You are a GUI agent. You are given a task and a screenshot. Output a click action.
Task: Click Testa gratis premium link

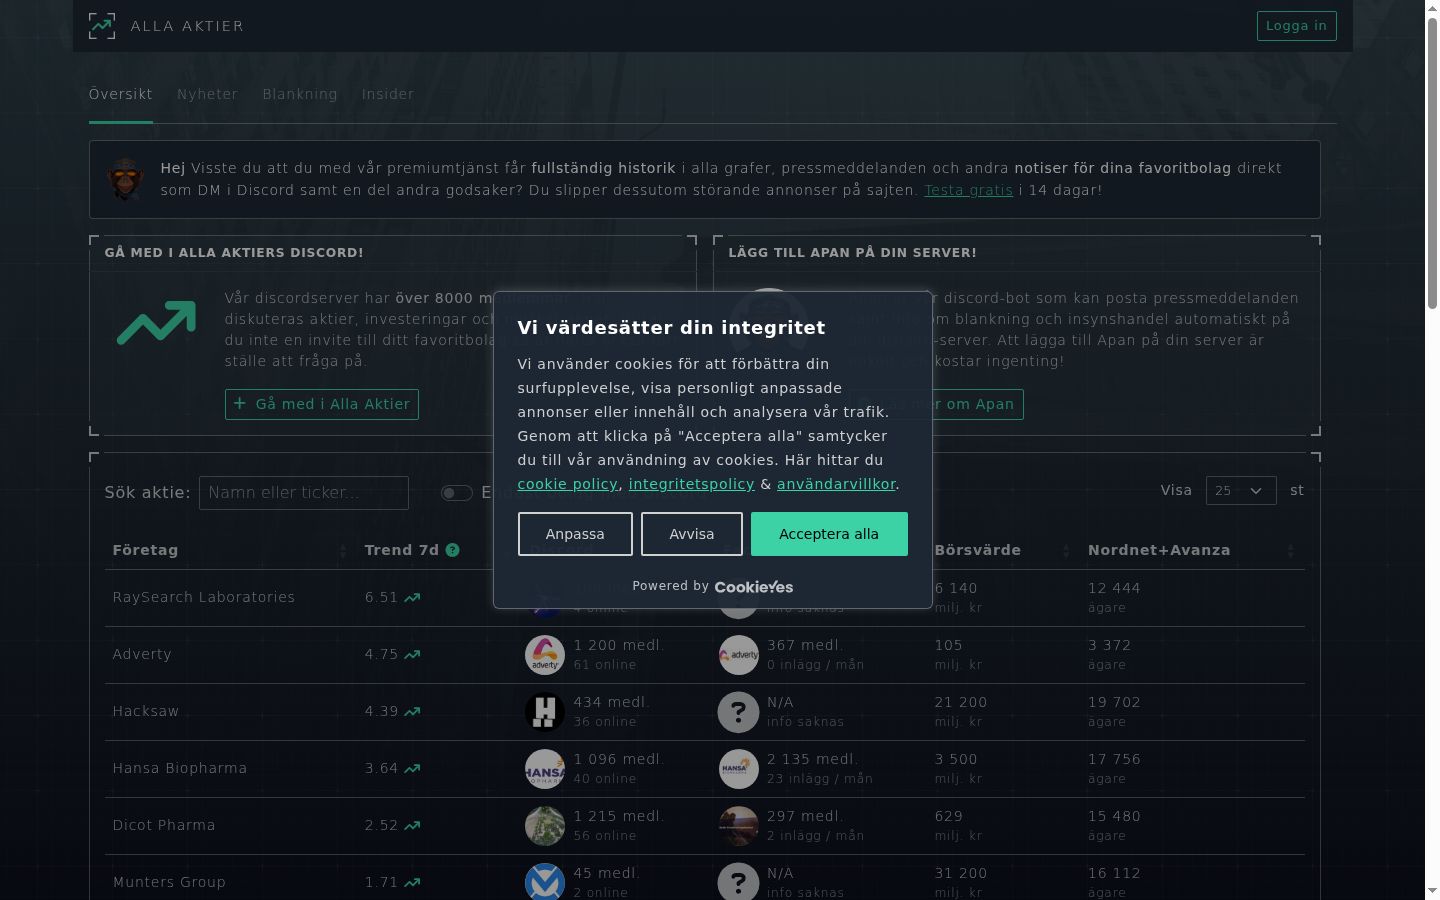pos(968,190)
